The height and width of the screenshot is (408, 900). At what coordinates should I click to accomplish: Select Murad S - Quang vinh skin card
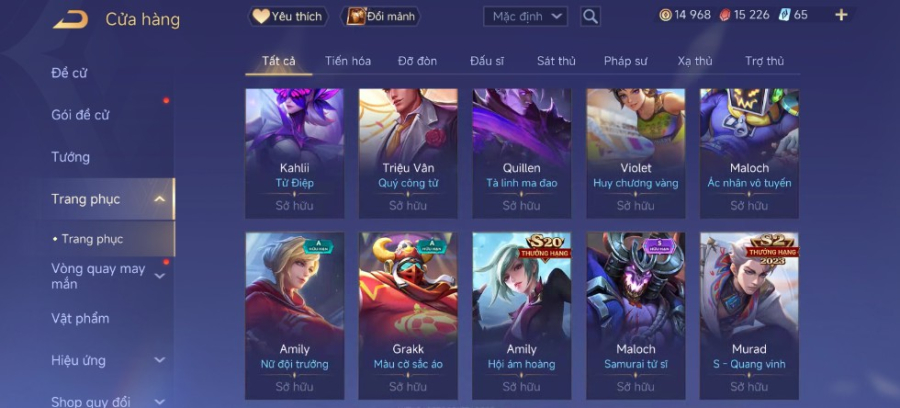[749, 316]
